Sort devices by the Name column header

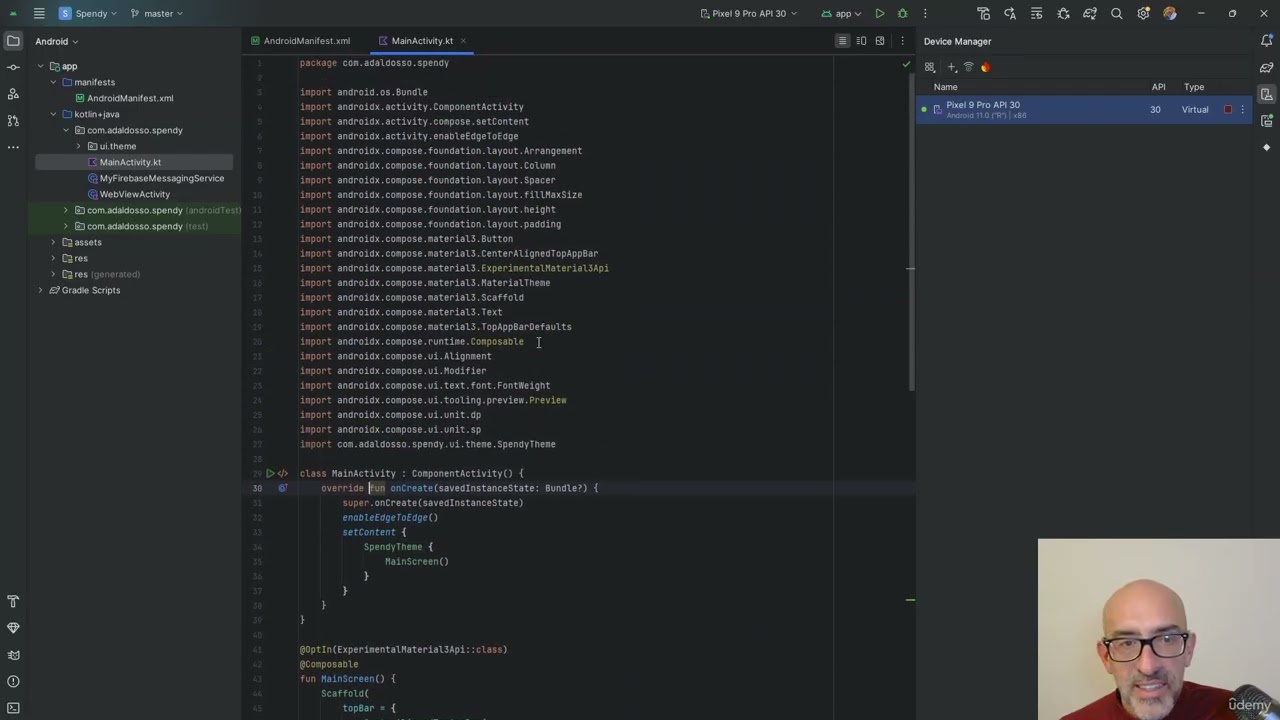pos(946,87)
